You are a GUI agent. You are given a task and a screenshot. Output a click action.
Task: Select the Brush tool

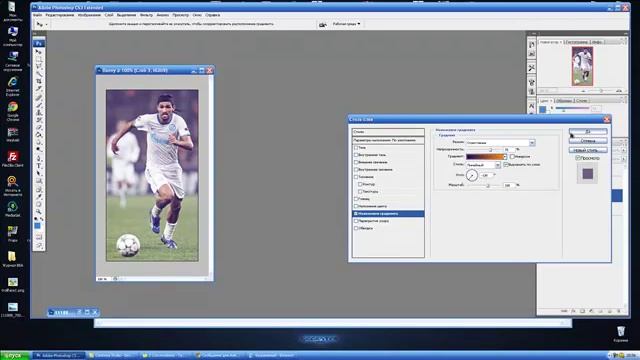click(39, 105)
